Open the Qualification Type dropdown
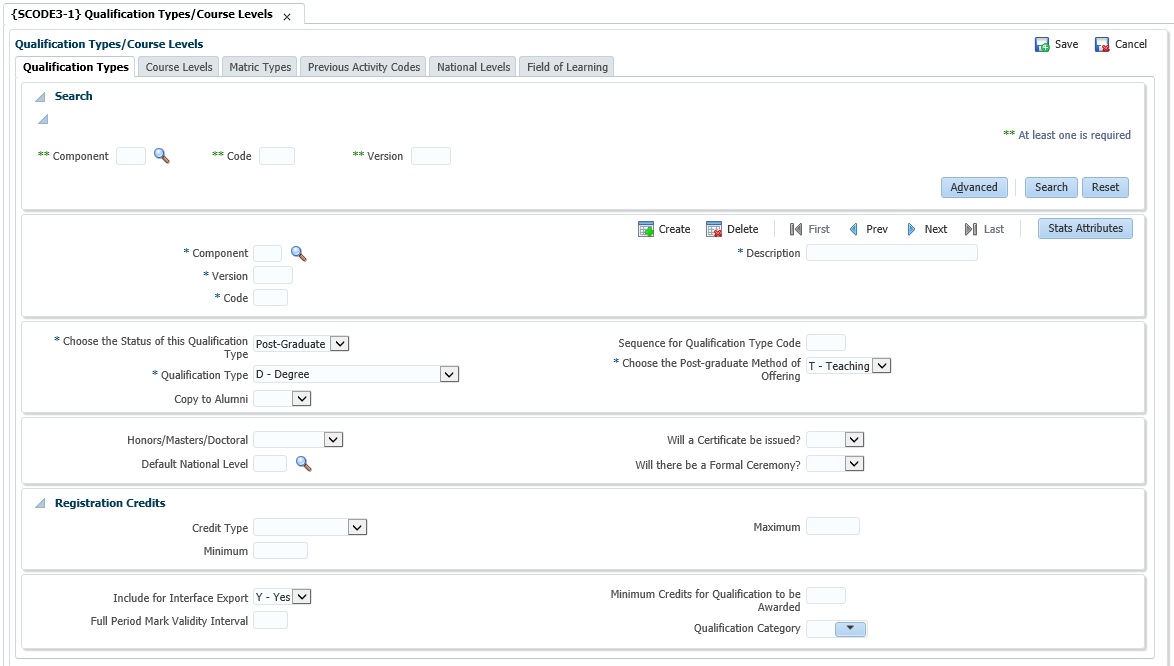This screenshot has height=666, width=1174. (449, 374)
